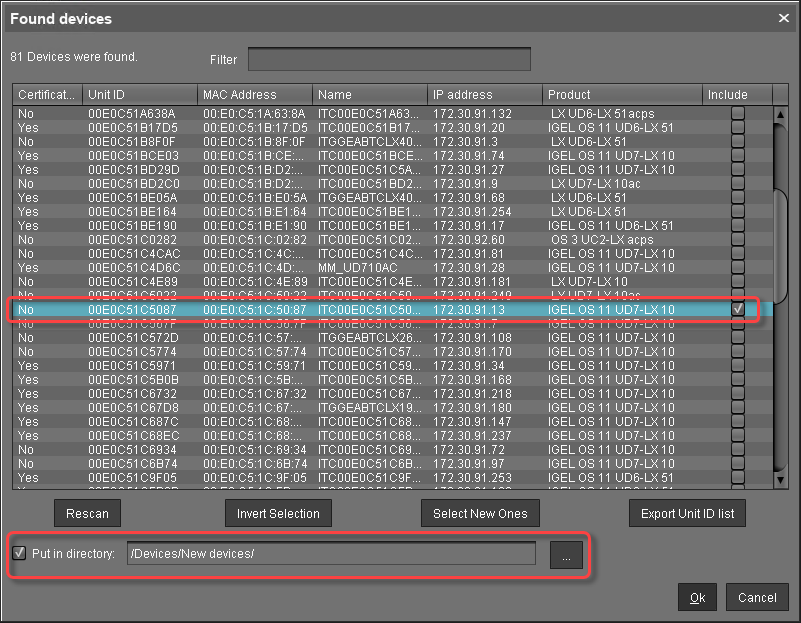Sort by MAC Address column header
Viewport: 801px width, 623px height.
pos(254,95)
